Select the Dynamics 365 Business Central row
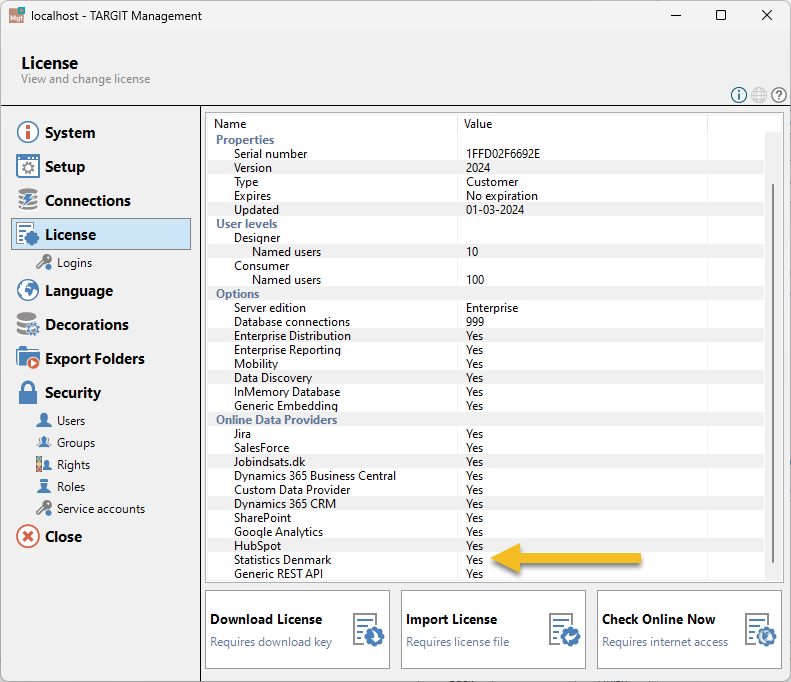791x682 pixels. coord(485,476)
